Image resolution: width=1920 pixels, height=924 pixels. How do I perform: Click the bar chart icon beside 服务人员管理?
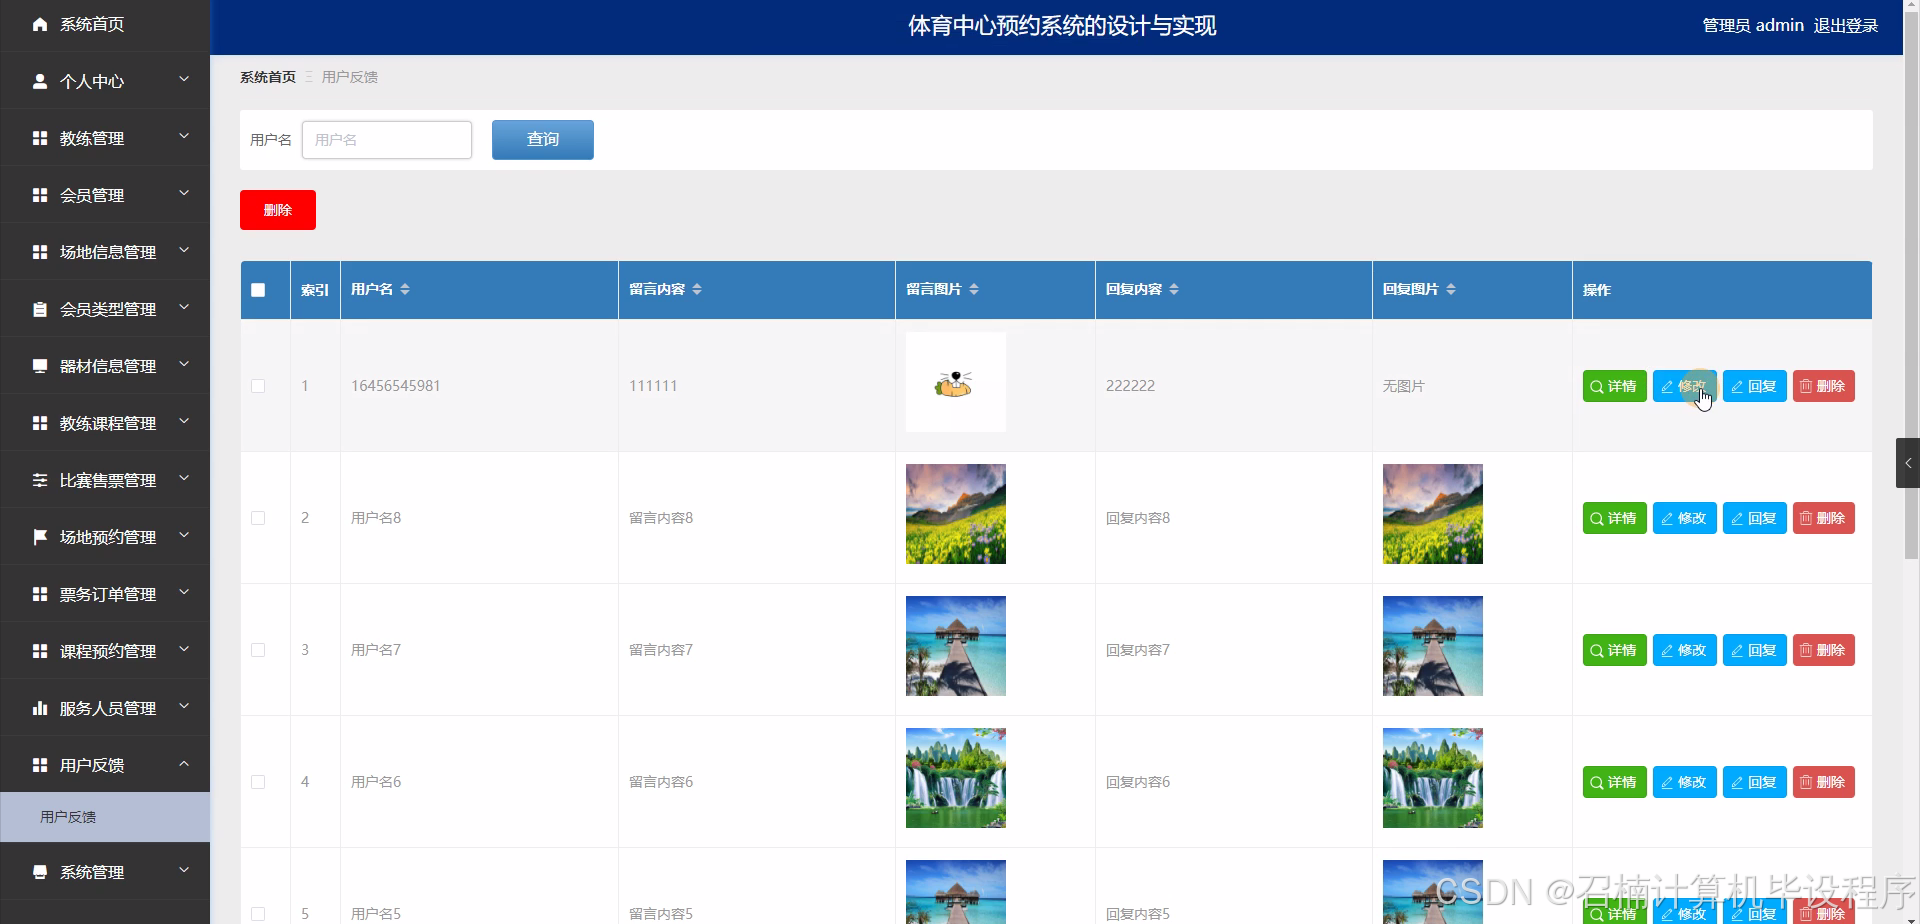(x=40, y=708)
